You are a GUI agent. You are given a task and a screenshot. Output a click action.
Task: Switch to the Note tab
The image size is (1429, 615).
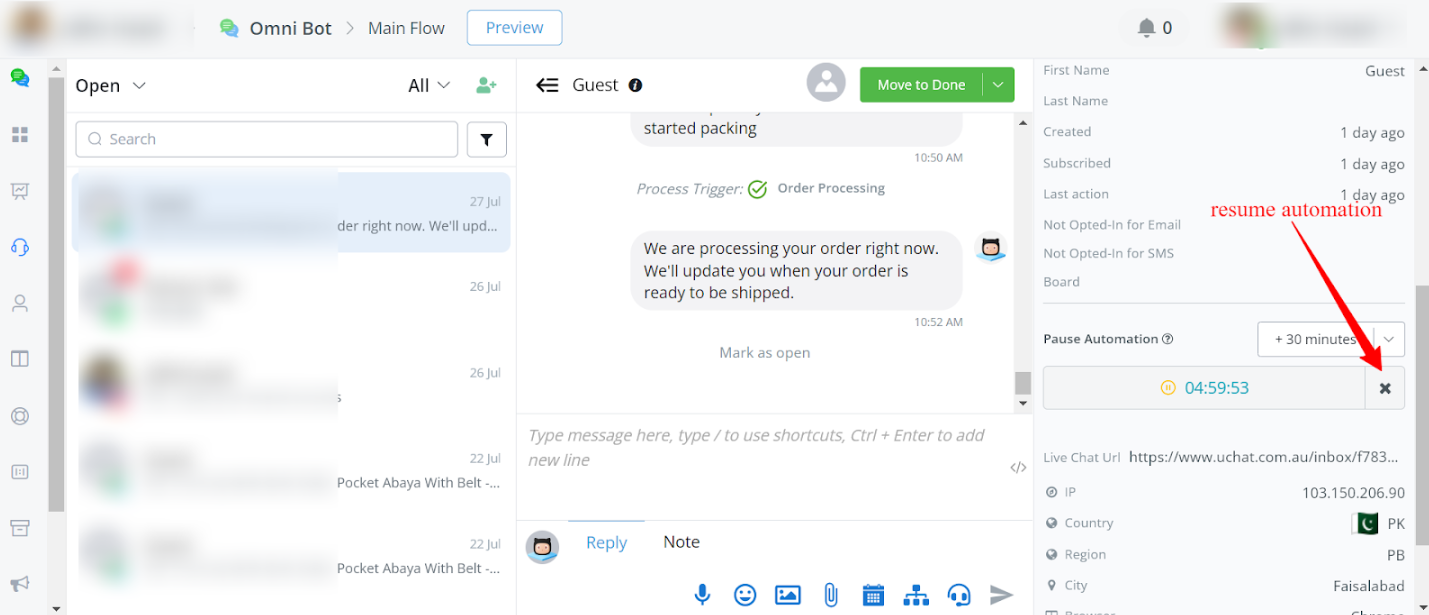pyautogui.click(x=681, y=542)
